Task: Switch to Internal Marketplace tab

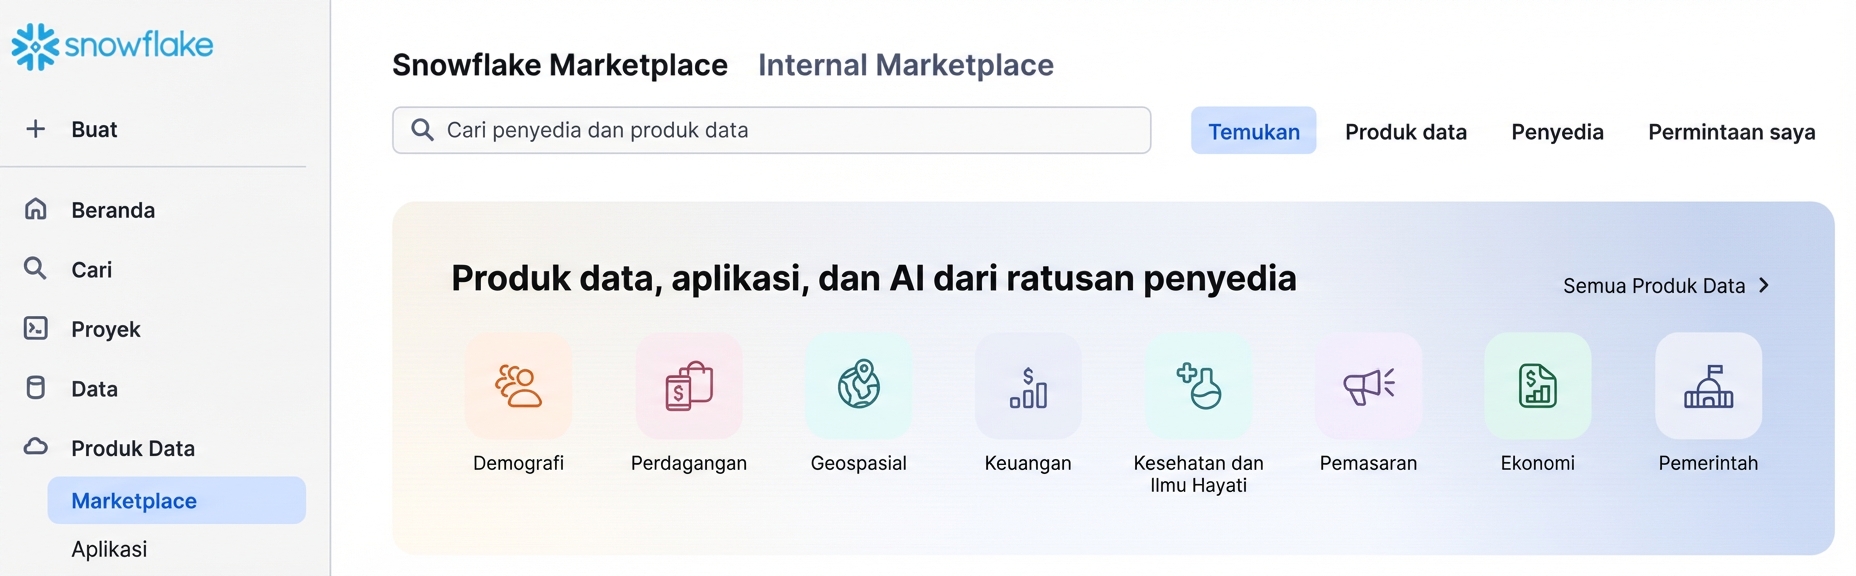Action: pos(905,65)
